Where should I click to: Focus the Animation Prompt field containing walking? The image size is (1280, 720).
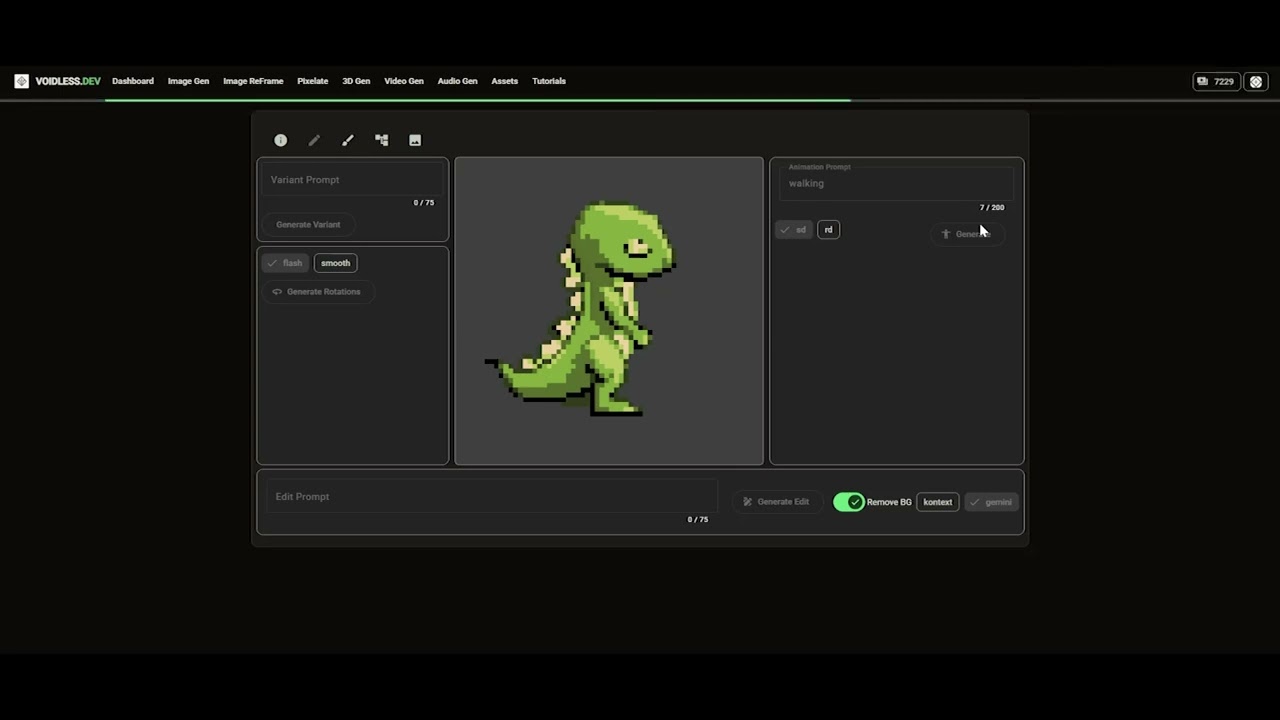click(x=896, y=182)
